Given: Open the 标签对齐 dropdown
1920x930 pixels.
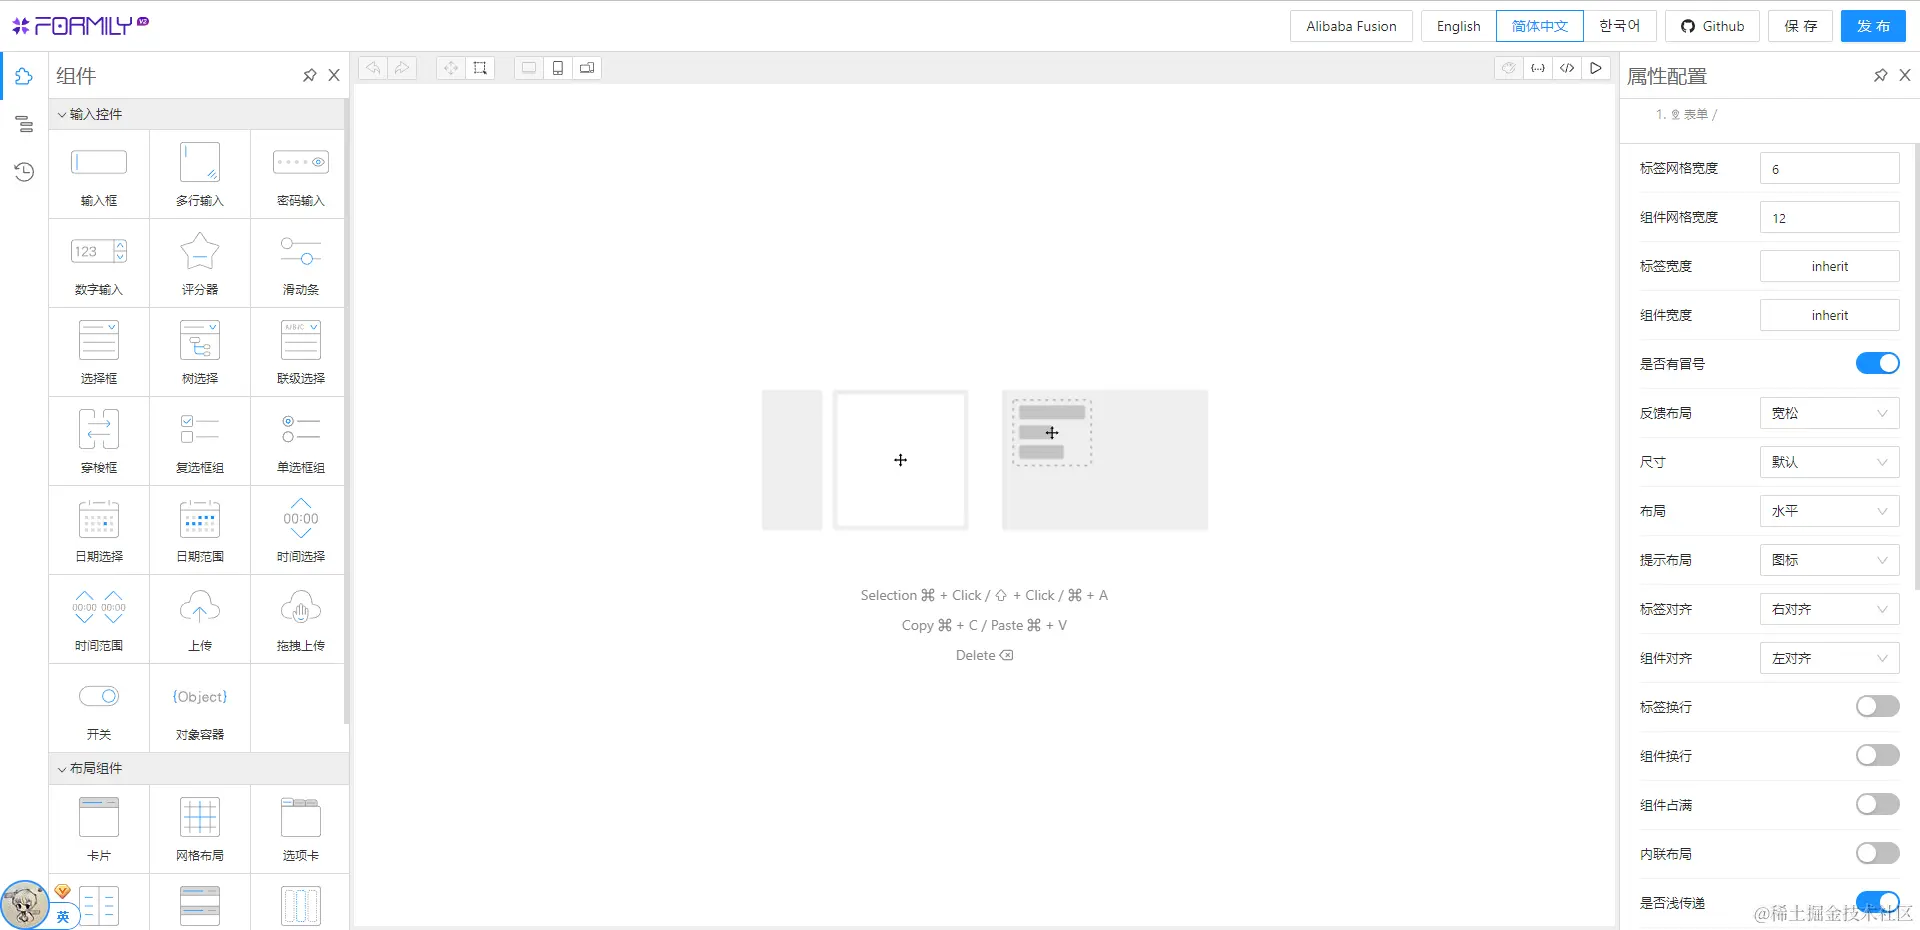Looking at the screenshot, I should pos(1829,609).
